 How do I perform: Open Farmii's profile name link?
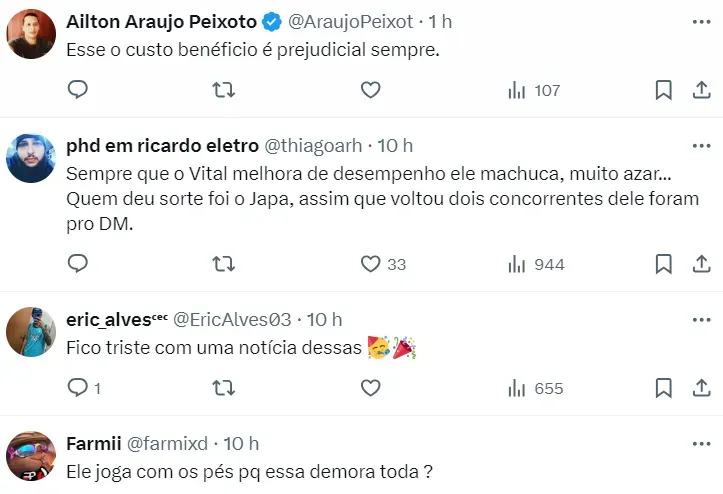92,442
